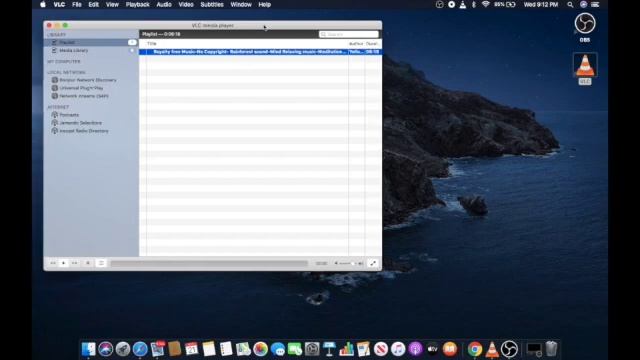Click the VLC cone in the Dock
This screenshot has width=640, height=360.
click(492, 349)
